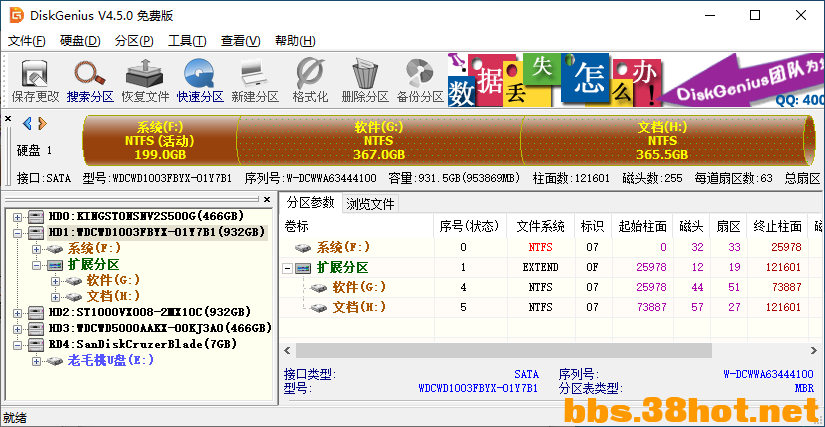Select 软件(G:) partition block in disk map
Viewport: 825px width, 427px height.
click(379, 140)
